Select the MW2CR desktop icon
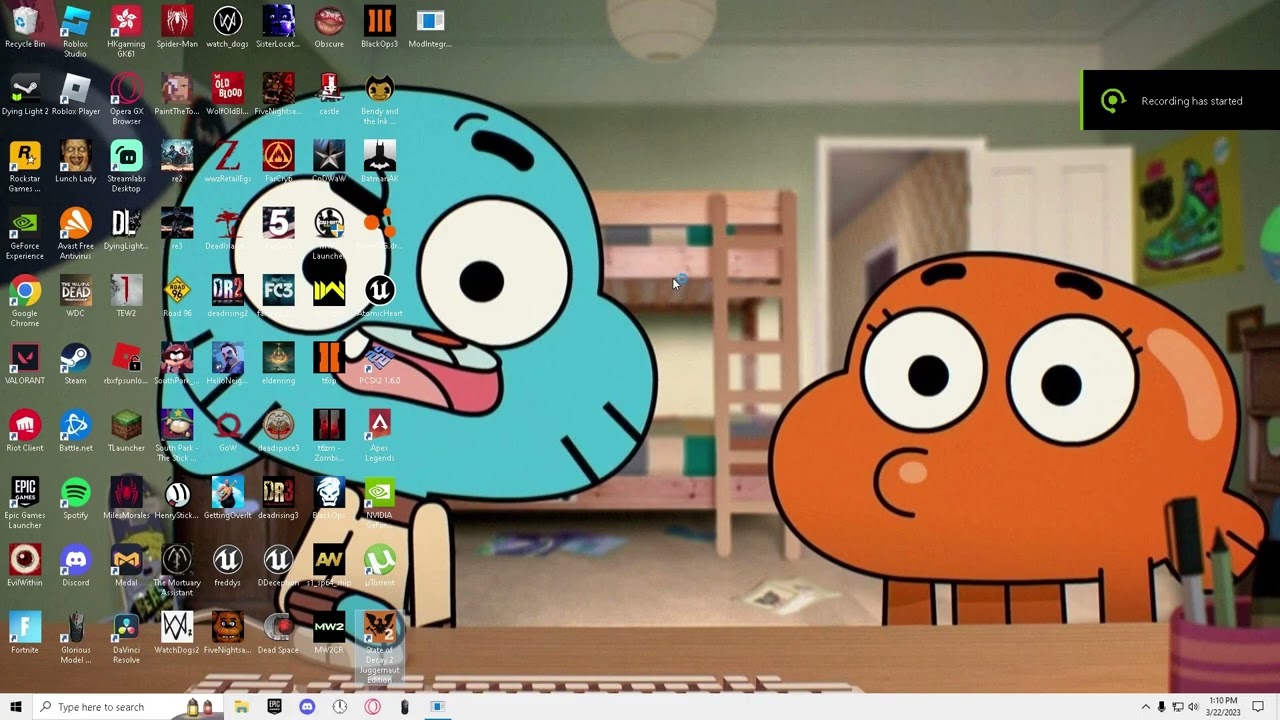 (x=329, y=632)
